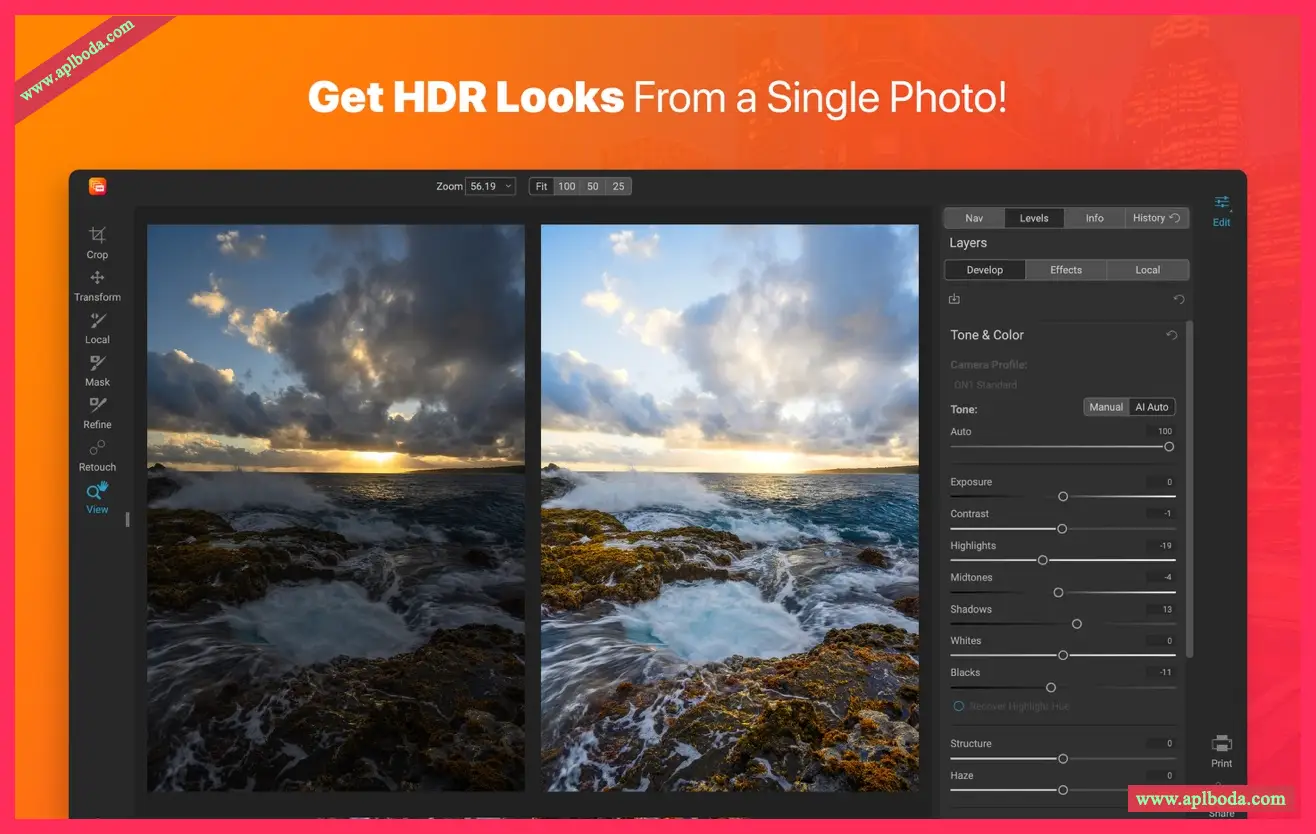
Task: Enable AI Auto tone mode
Action: [x=1151, y=407]
